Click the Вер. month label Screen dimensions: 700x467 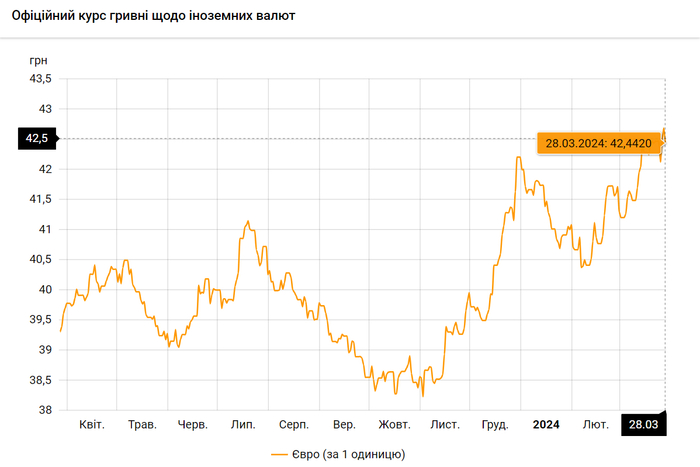[344, 424]
